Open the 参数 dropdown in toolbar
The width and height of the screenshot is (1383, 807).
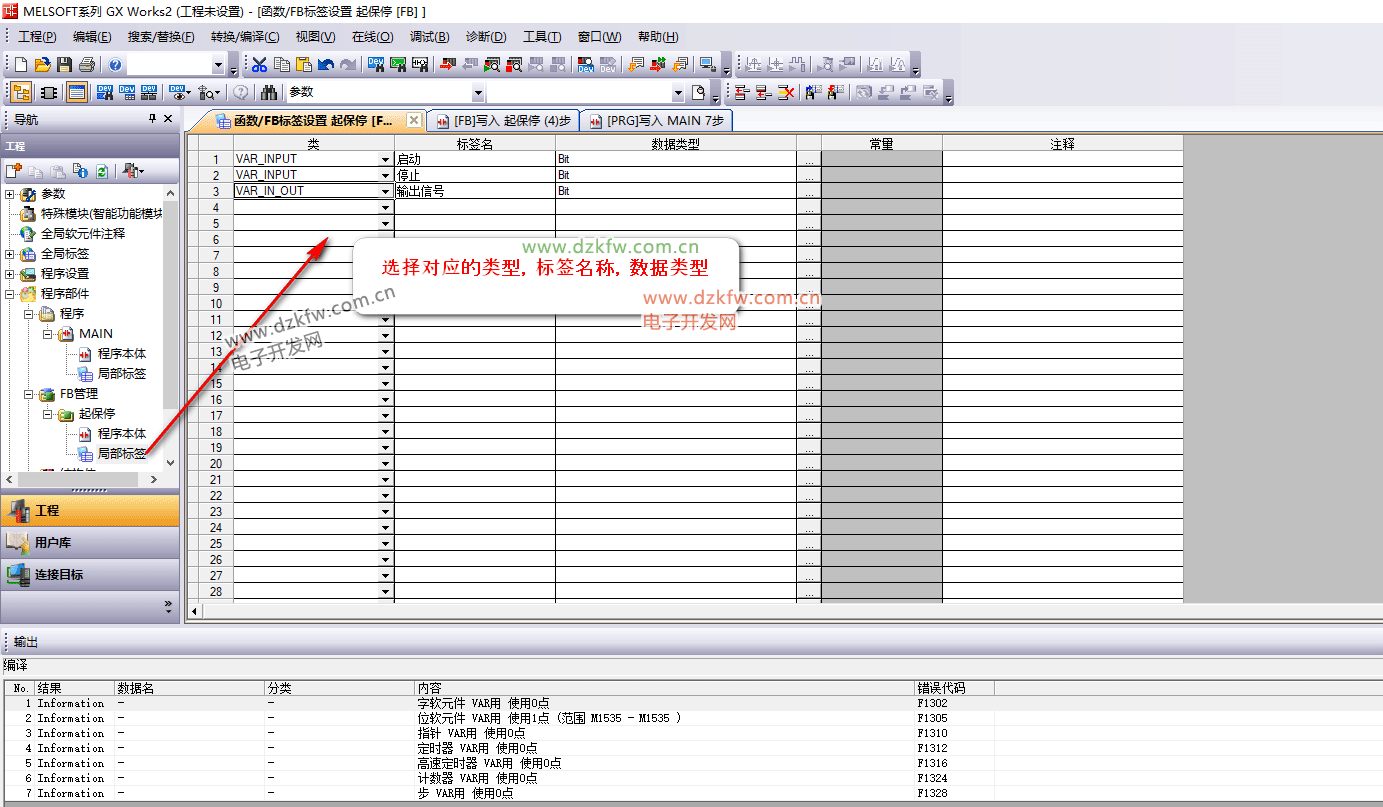[x=478, y=93]
